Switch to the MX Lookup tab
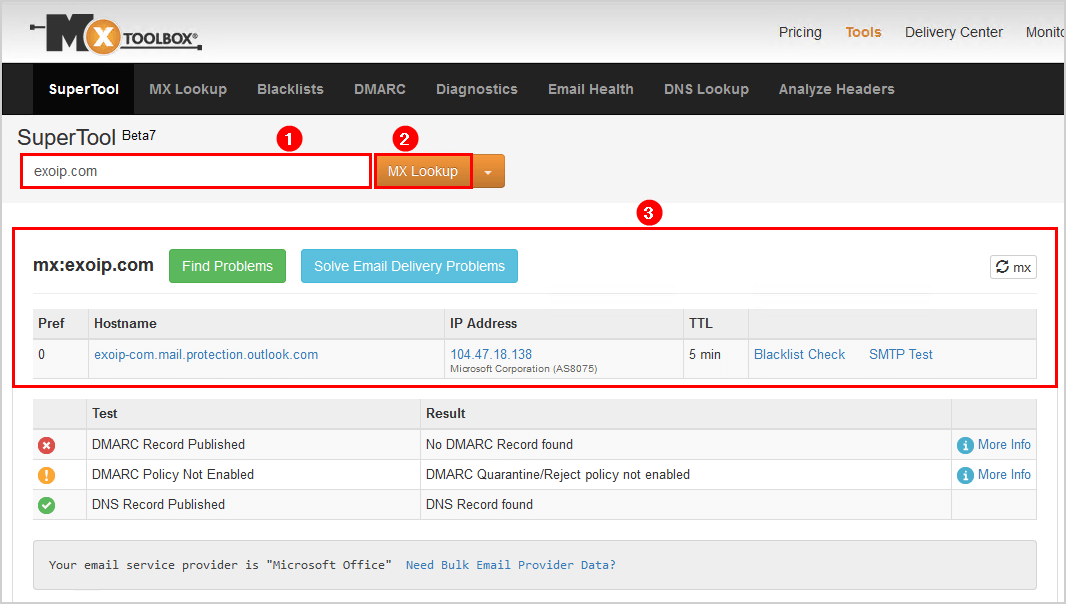Image resolution: width=1066 pixels, height=604 pixels. pyautogui.click(x=188, y=89)
